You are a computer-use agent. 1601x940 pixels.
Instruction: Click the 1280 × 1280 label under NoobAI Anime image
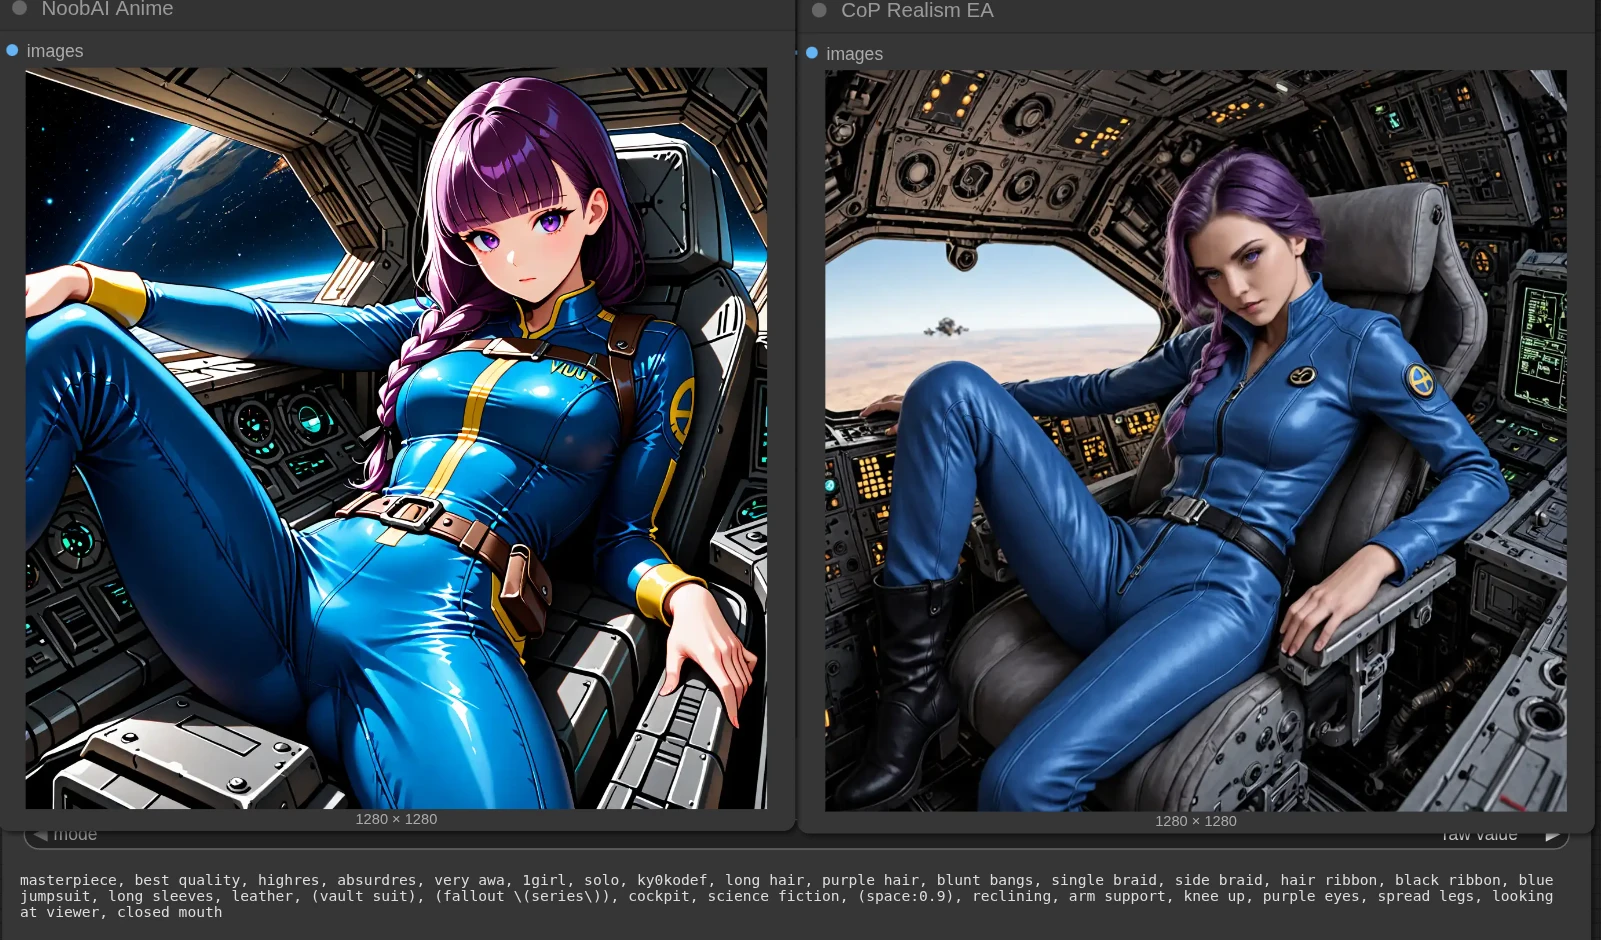396,819
